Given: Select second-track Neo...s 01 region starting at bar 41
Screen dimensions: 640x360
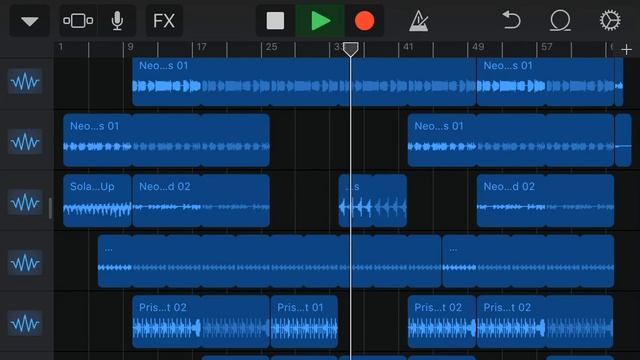Looking at the screenshot, I should coord(511,140).
